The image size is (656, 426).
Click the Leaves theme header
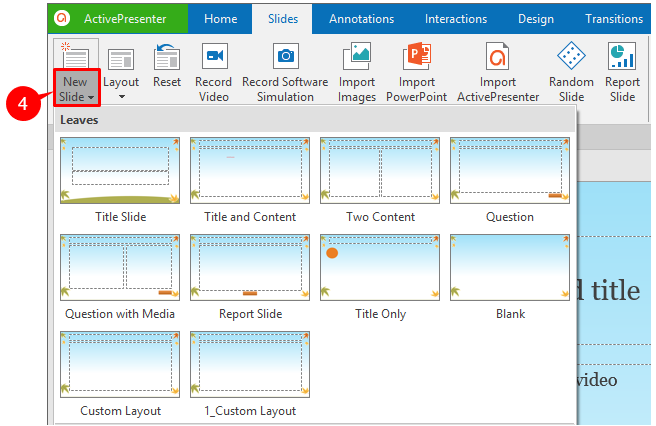pos(315,120)
